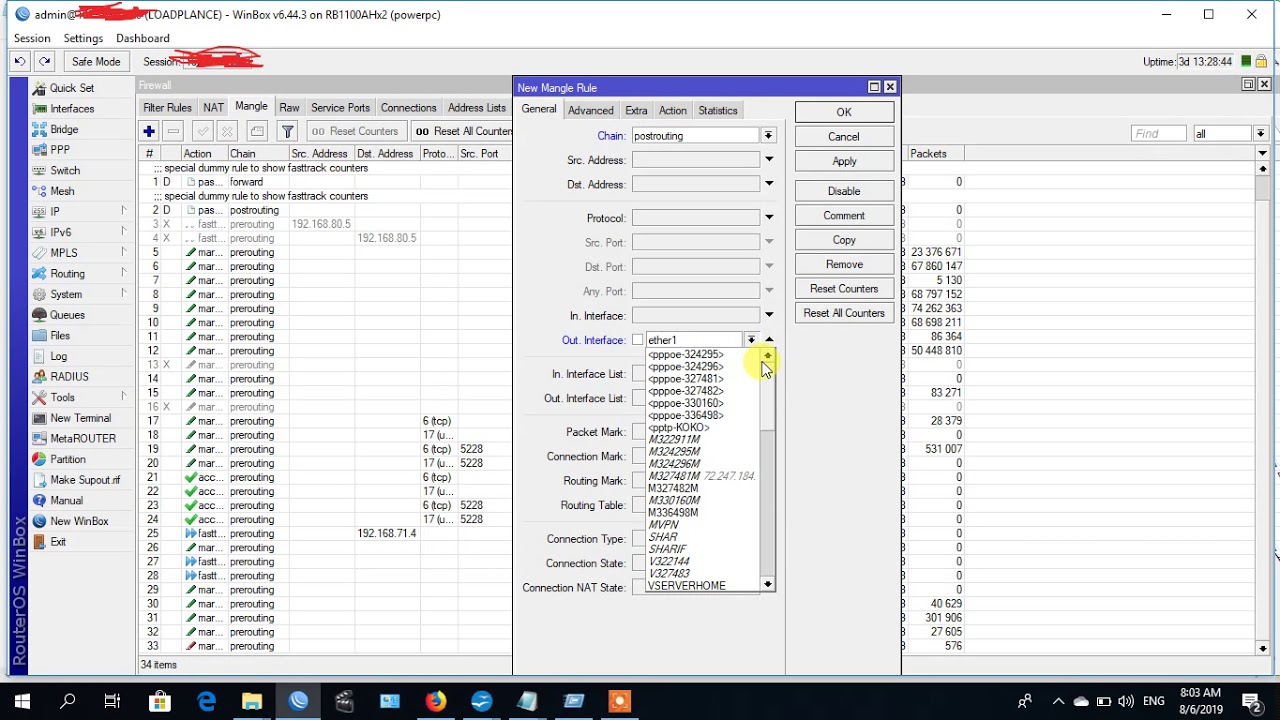Open the PPP section icon
Image resolution: width=1280 pixels, height=720 pixels.
[x=39, y=150]
